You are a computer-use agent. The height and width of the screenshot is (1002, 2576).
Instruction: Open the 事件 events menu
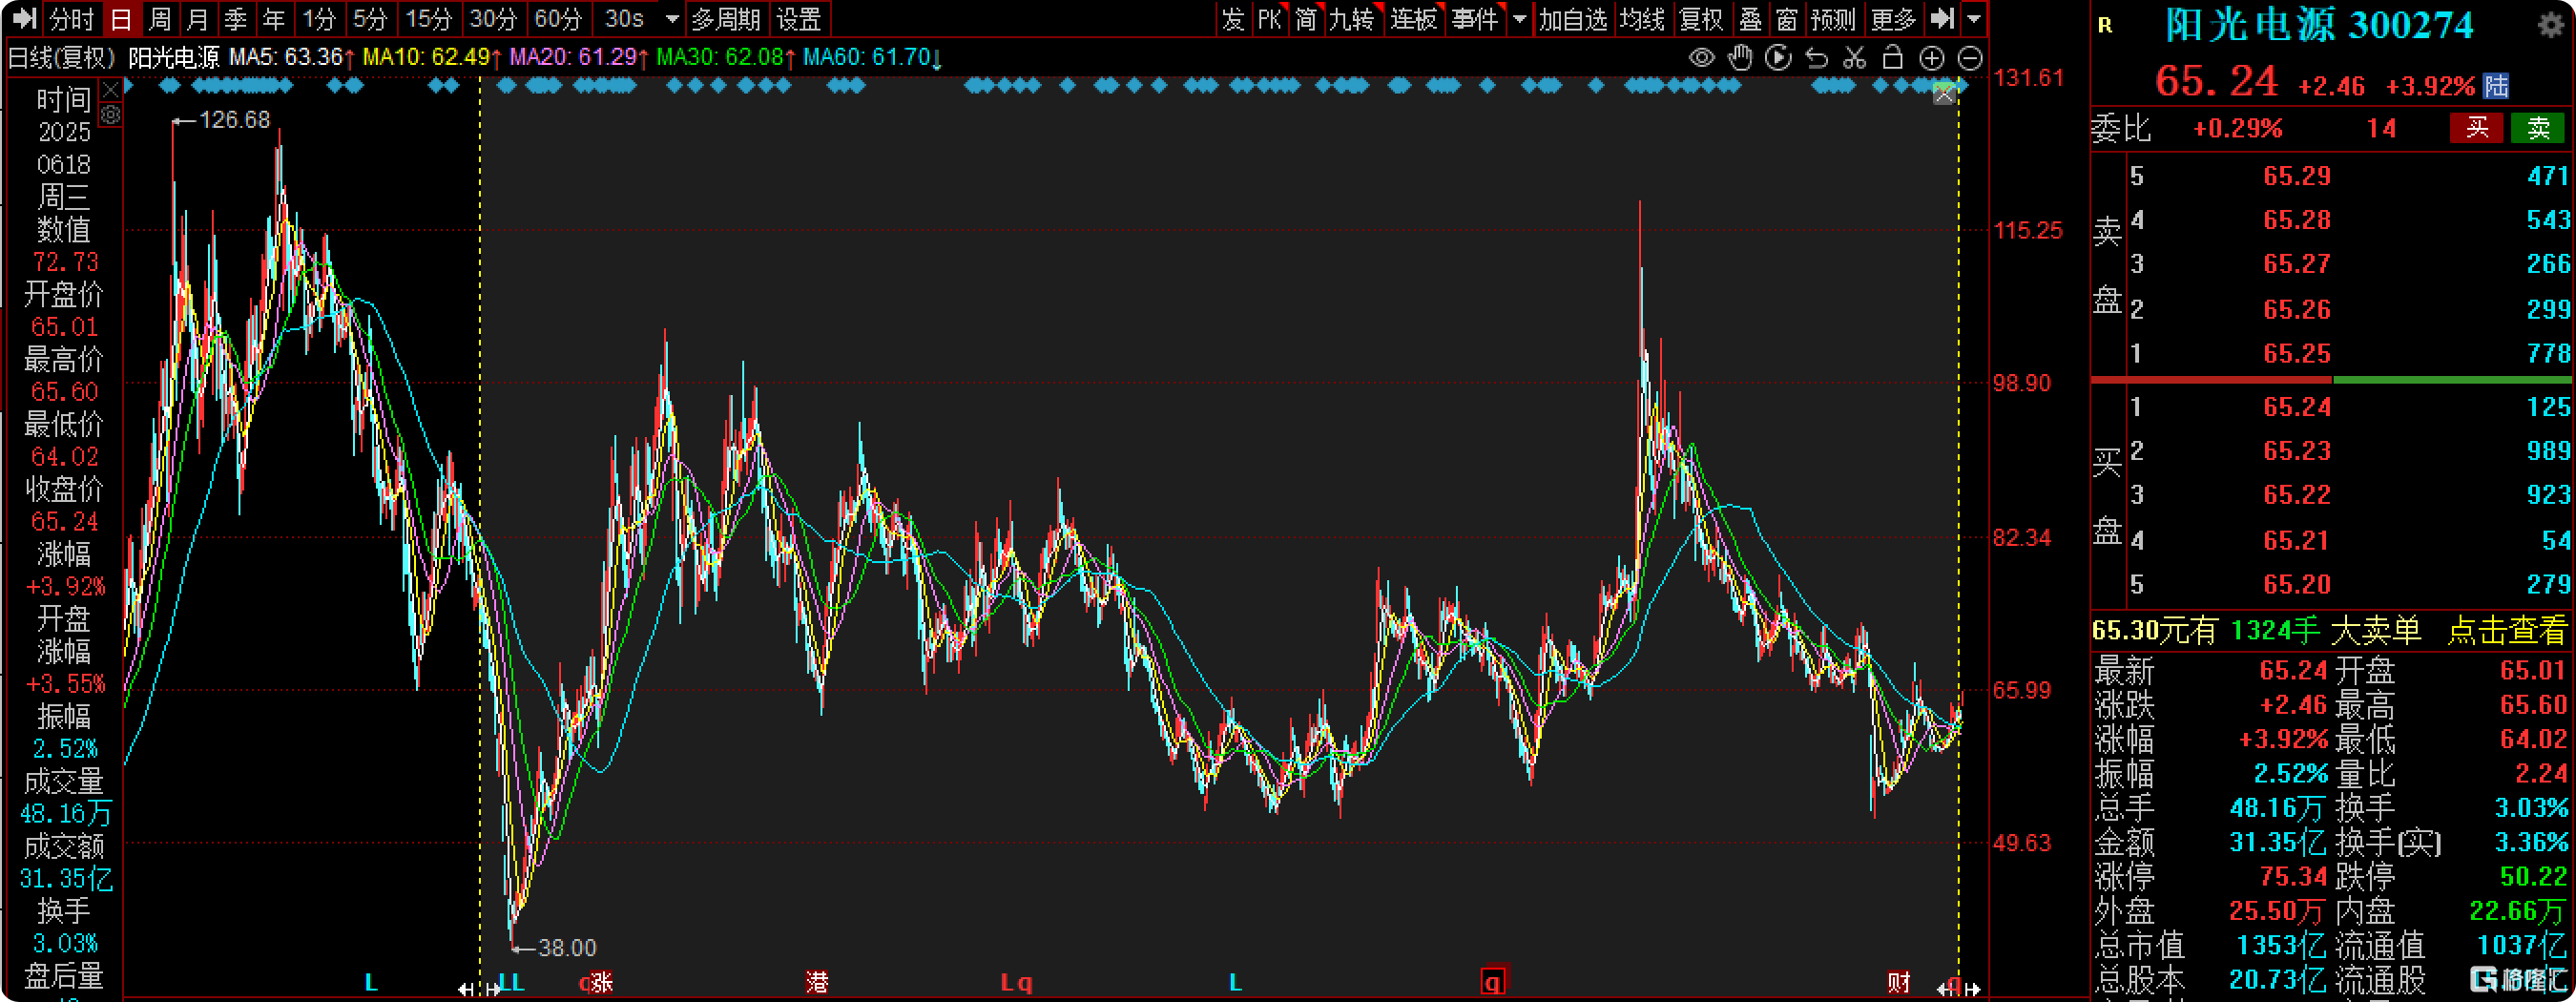click(1475, 19)
